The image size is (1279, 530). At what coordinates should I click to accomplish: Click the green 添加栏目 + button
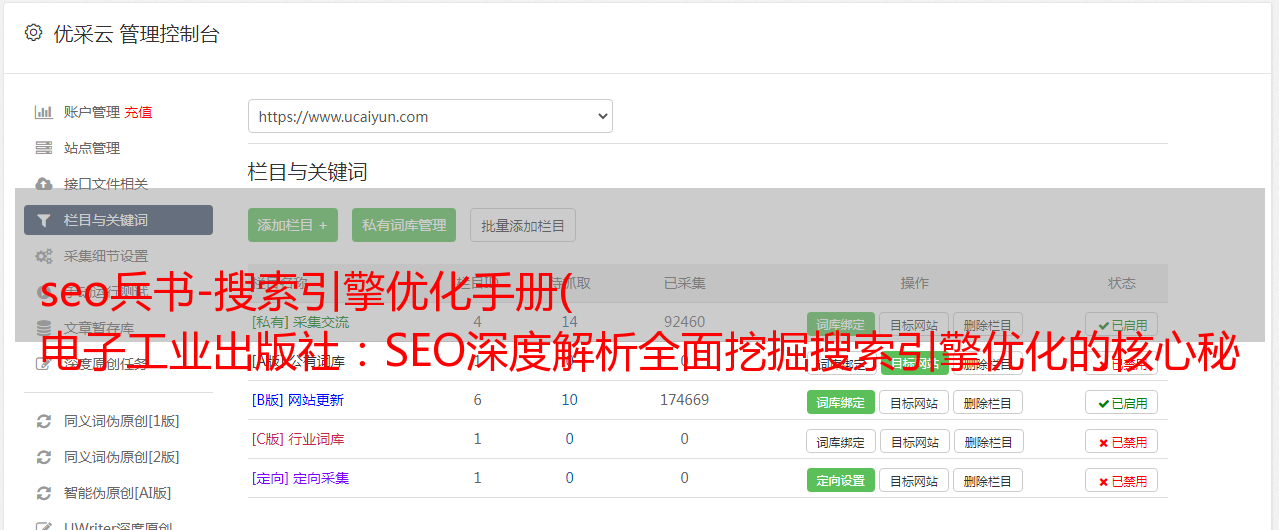293,225
